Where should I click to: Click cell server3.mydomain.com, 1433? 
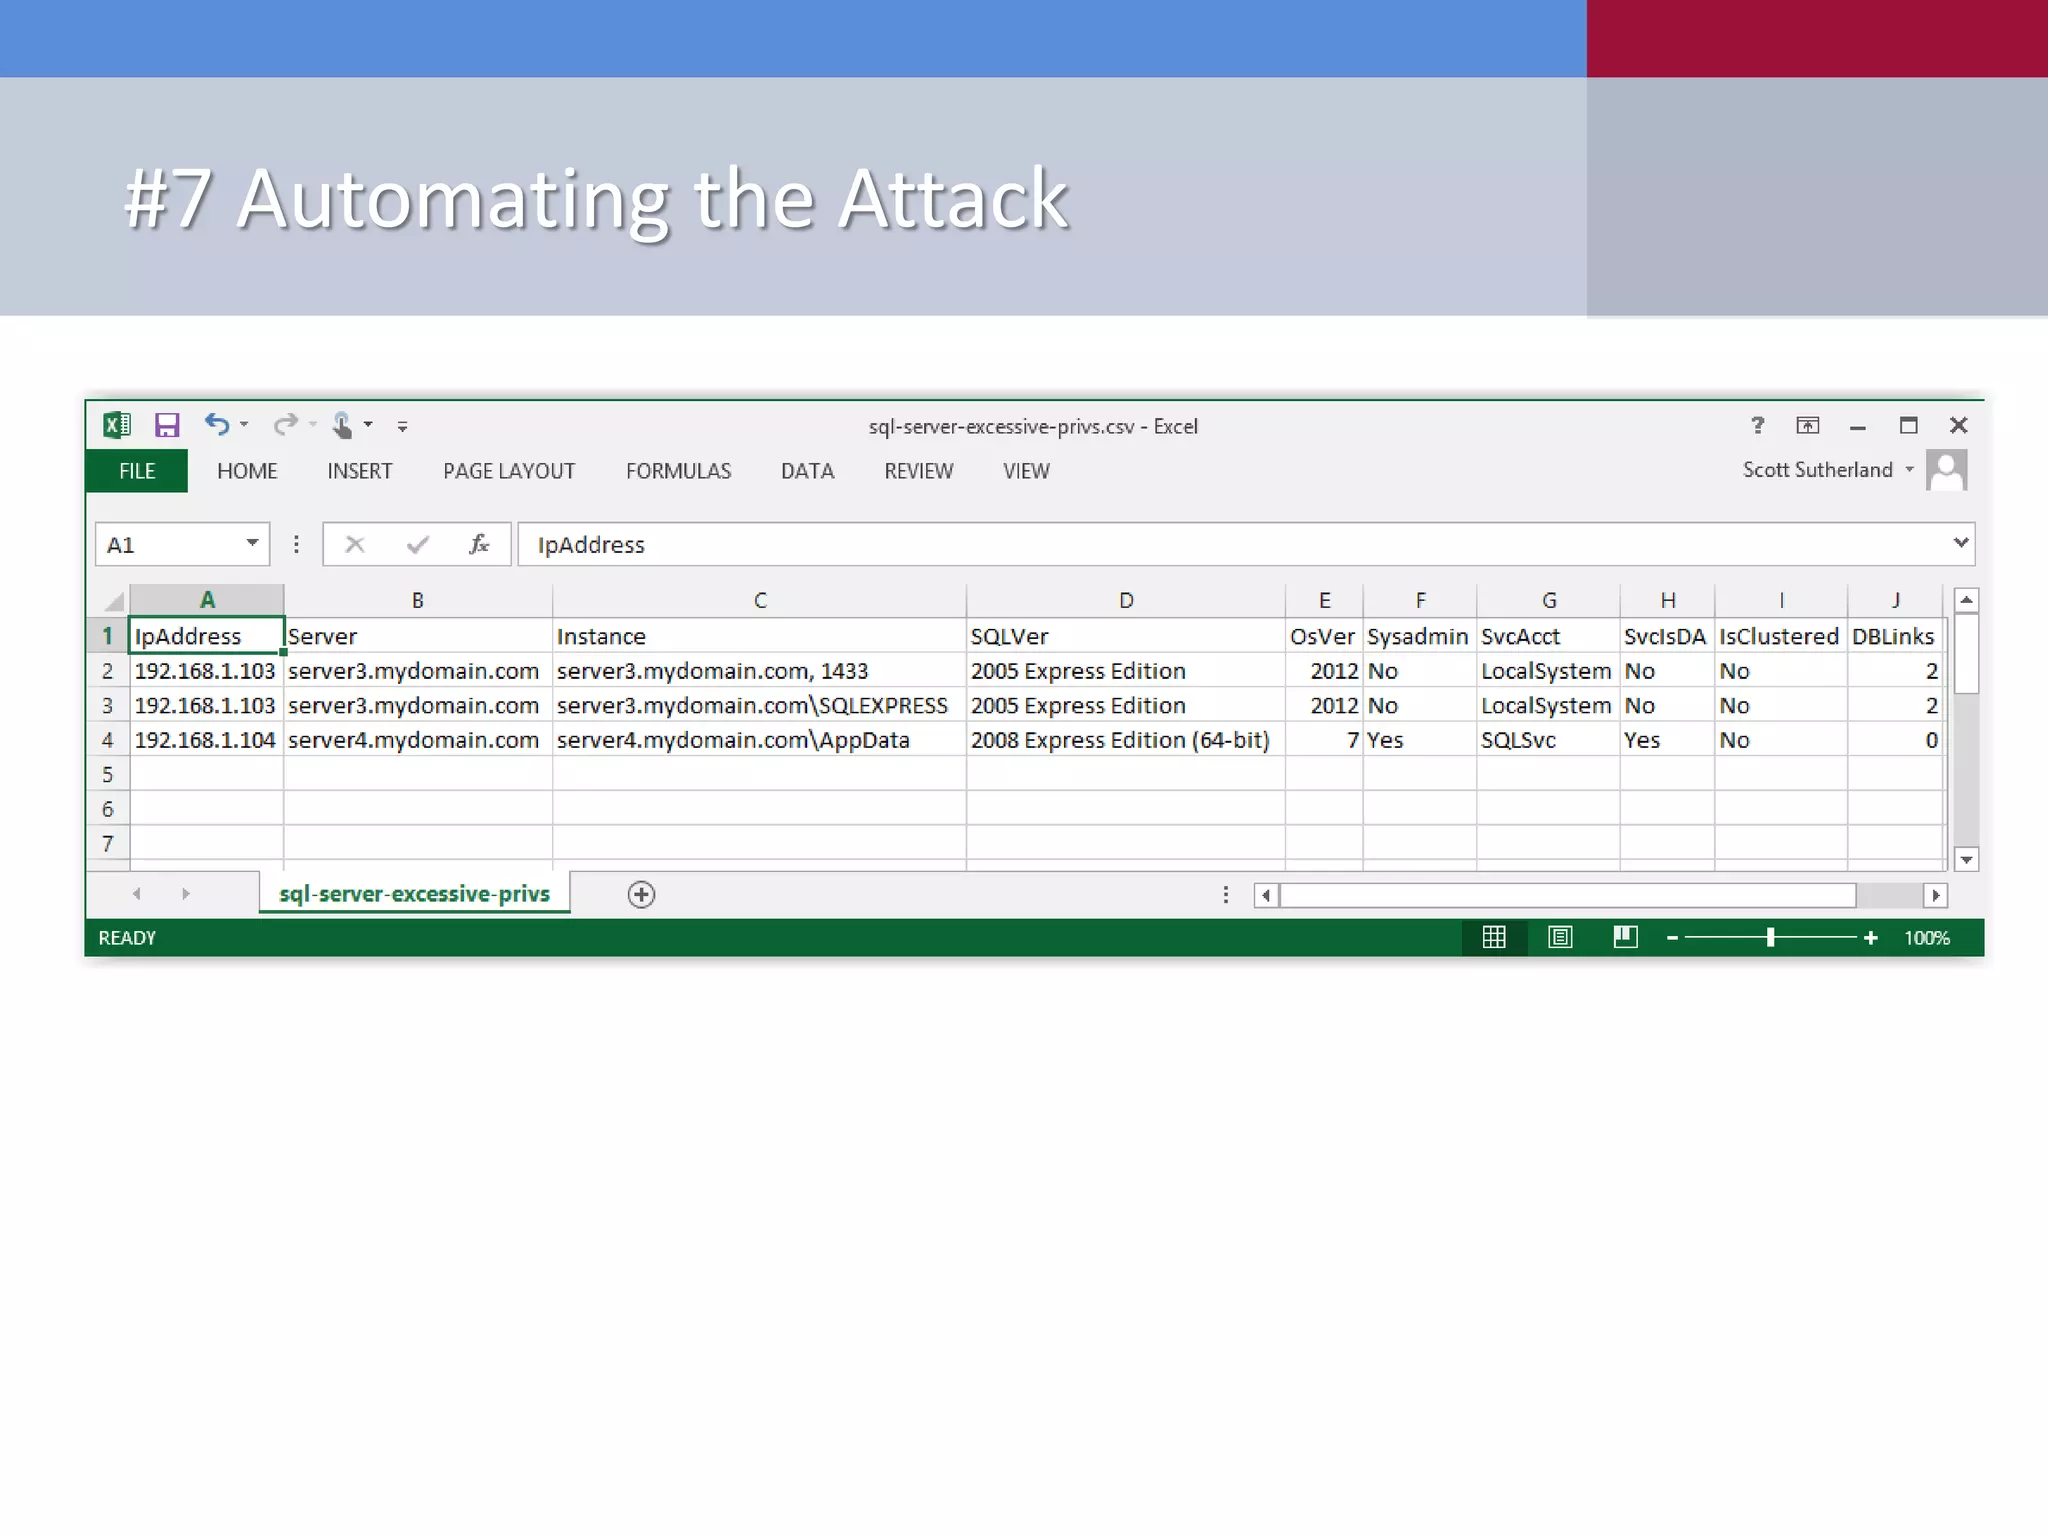759,671
